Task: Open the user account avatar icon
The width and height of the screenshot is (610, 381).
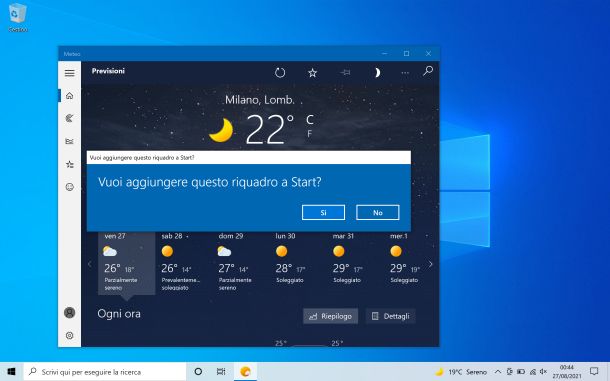Action: tap(70, 313)
